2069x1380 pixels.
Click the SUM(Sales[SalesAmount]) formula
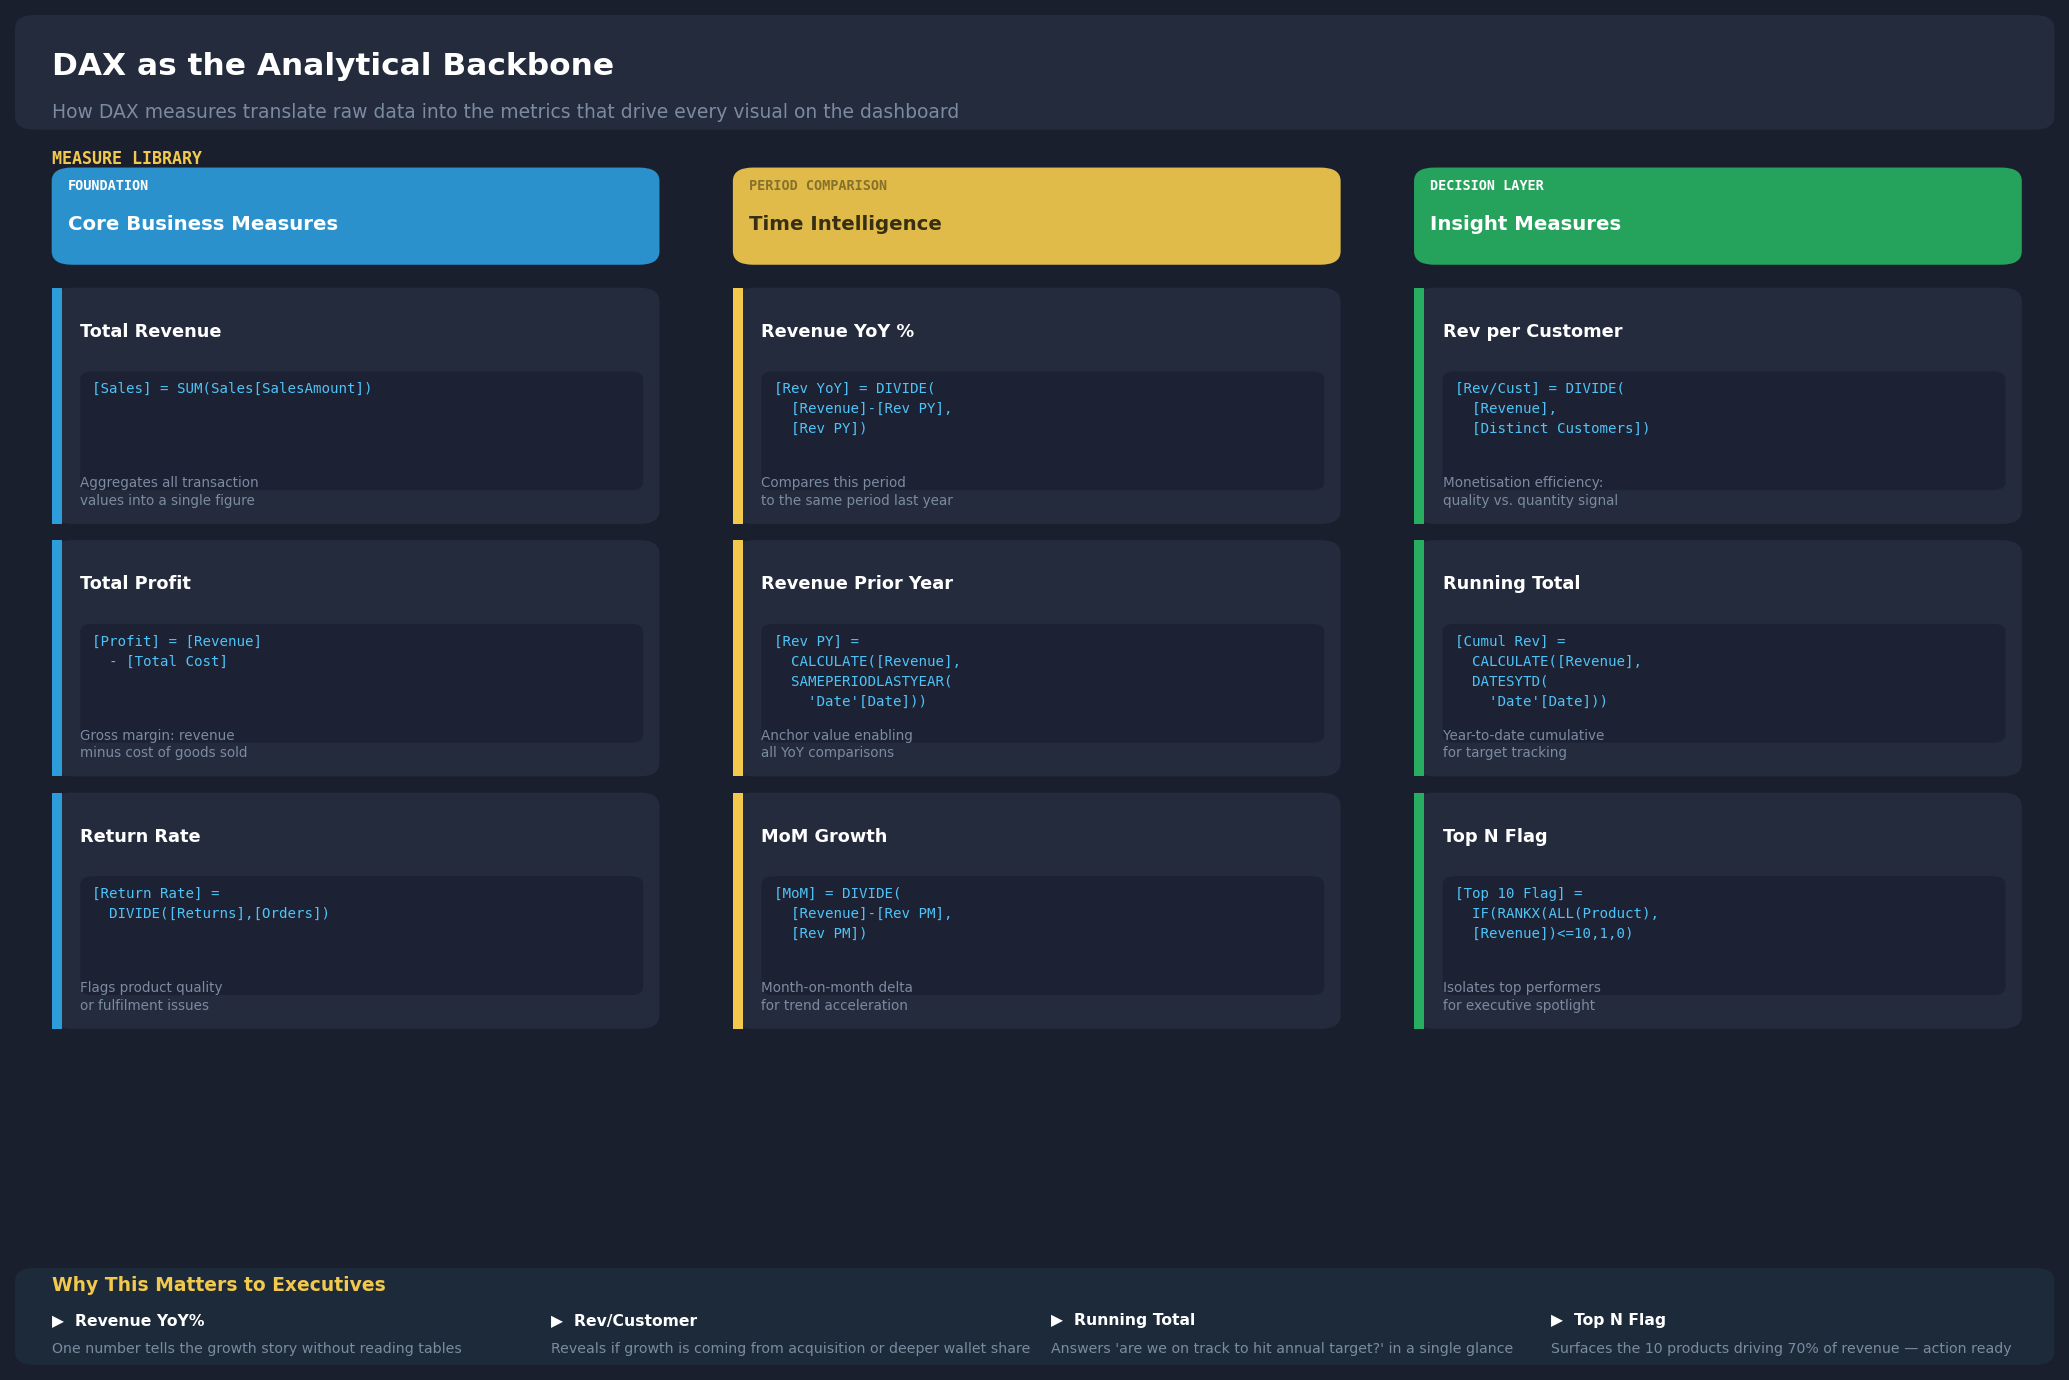pyautogui.click(x=274, y=388)
